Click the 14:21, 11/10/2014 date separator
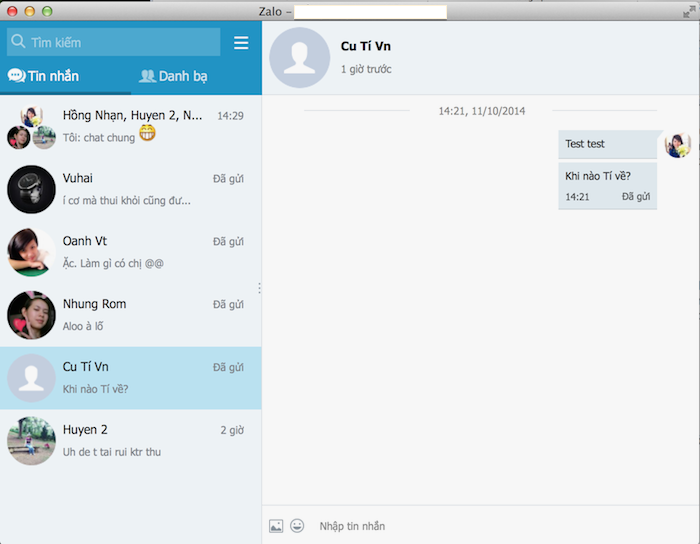The width and height of the screenshot is (700, 544). point(481,111)
